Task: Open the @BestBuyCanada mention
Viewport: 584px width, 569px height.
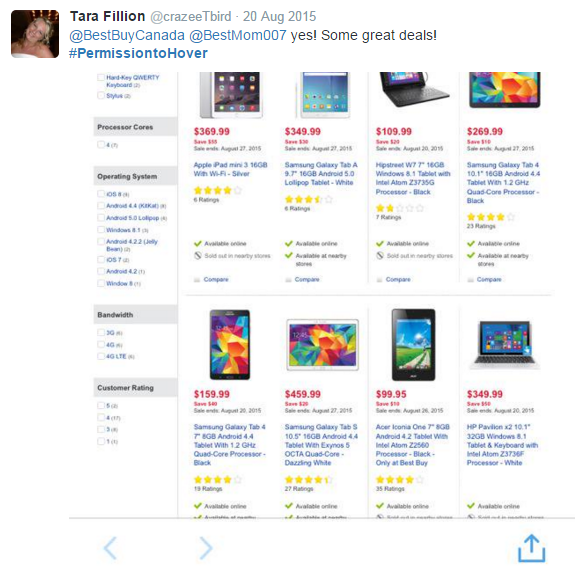Action: [127, 35]
